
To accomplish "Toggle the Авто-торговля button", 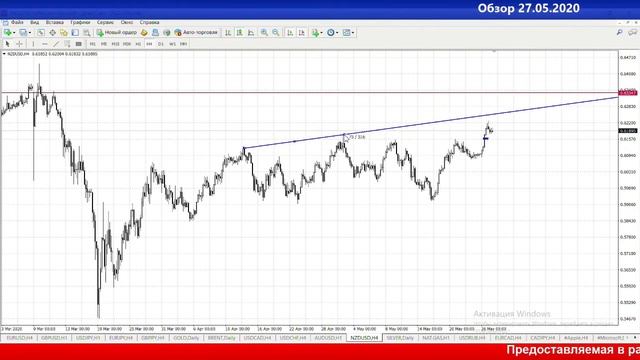I will pyautogui.click(x=196, y=33).
